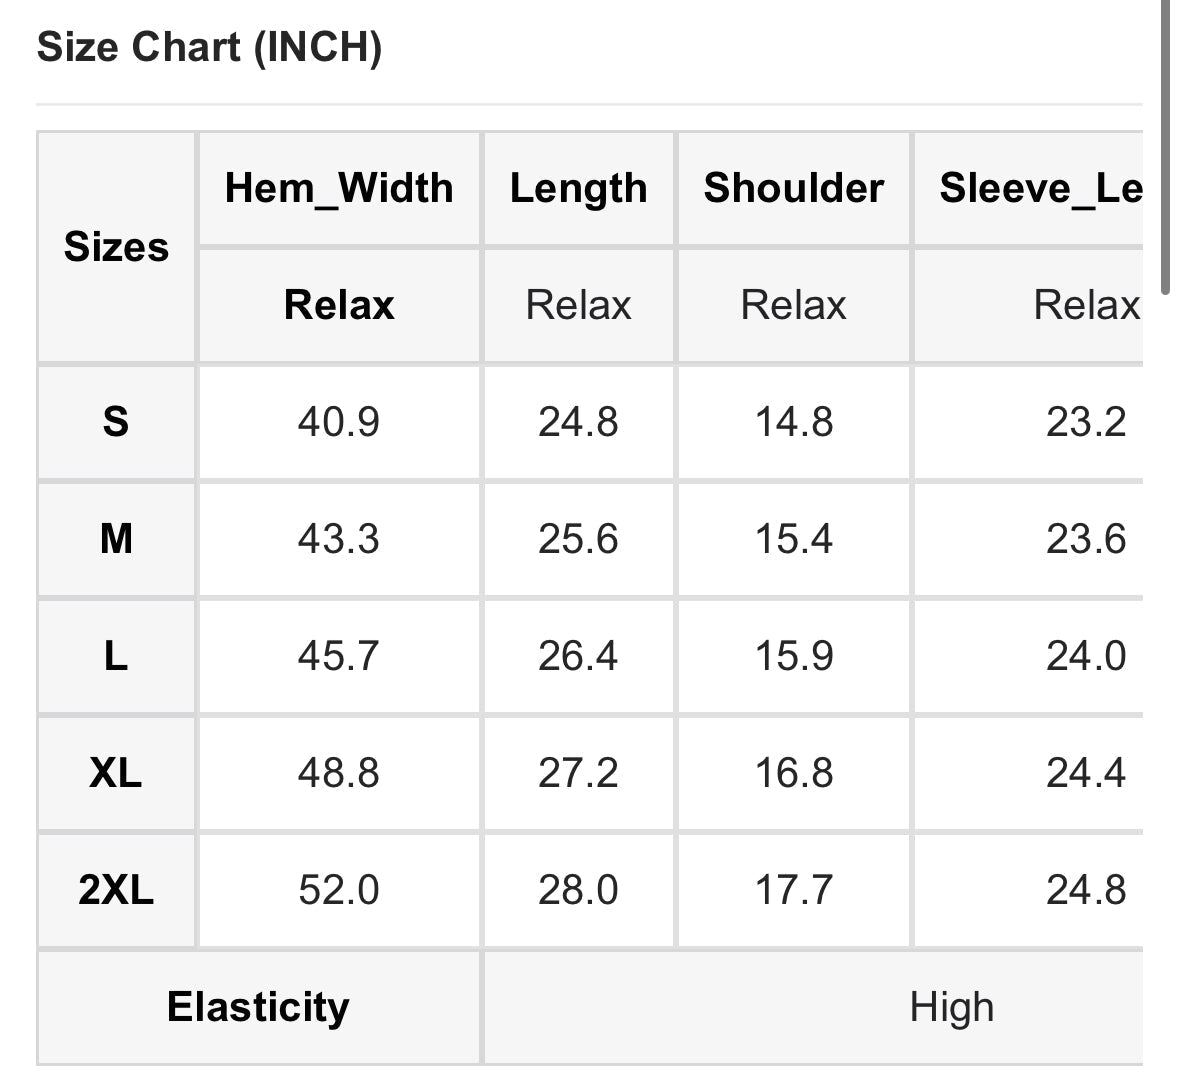The height and width of the screenshot is (1078, 1179).
Task: Select the Length column header
Action: pyautogui.click(x=578, y=188)
